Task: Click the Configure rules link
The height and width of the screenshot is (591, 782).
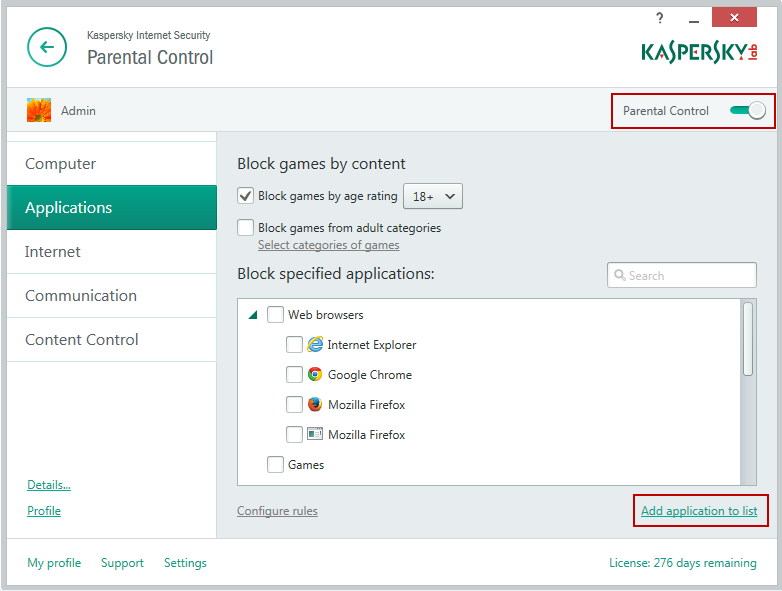Action: [x=277, y=511]
